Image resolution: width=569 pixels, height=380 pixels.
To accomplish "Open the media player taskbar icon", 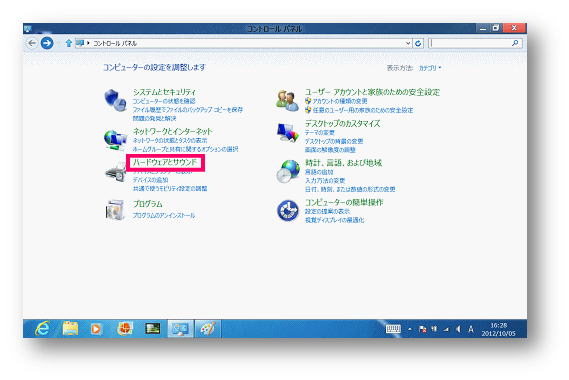I will coord(96,329).
